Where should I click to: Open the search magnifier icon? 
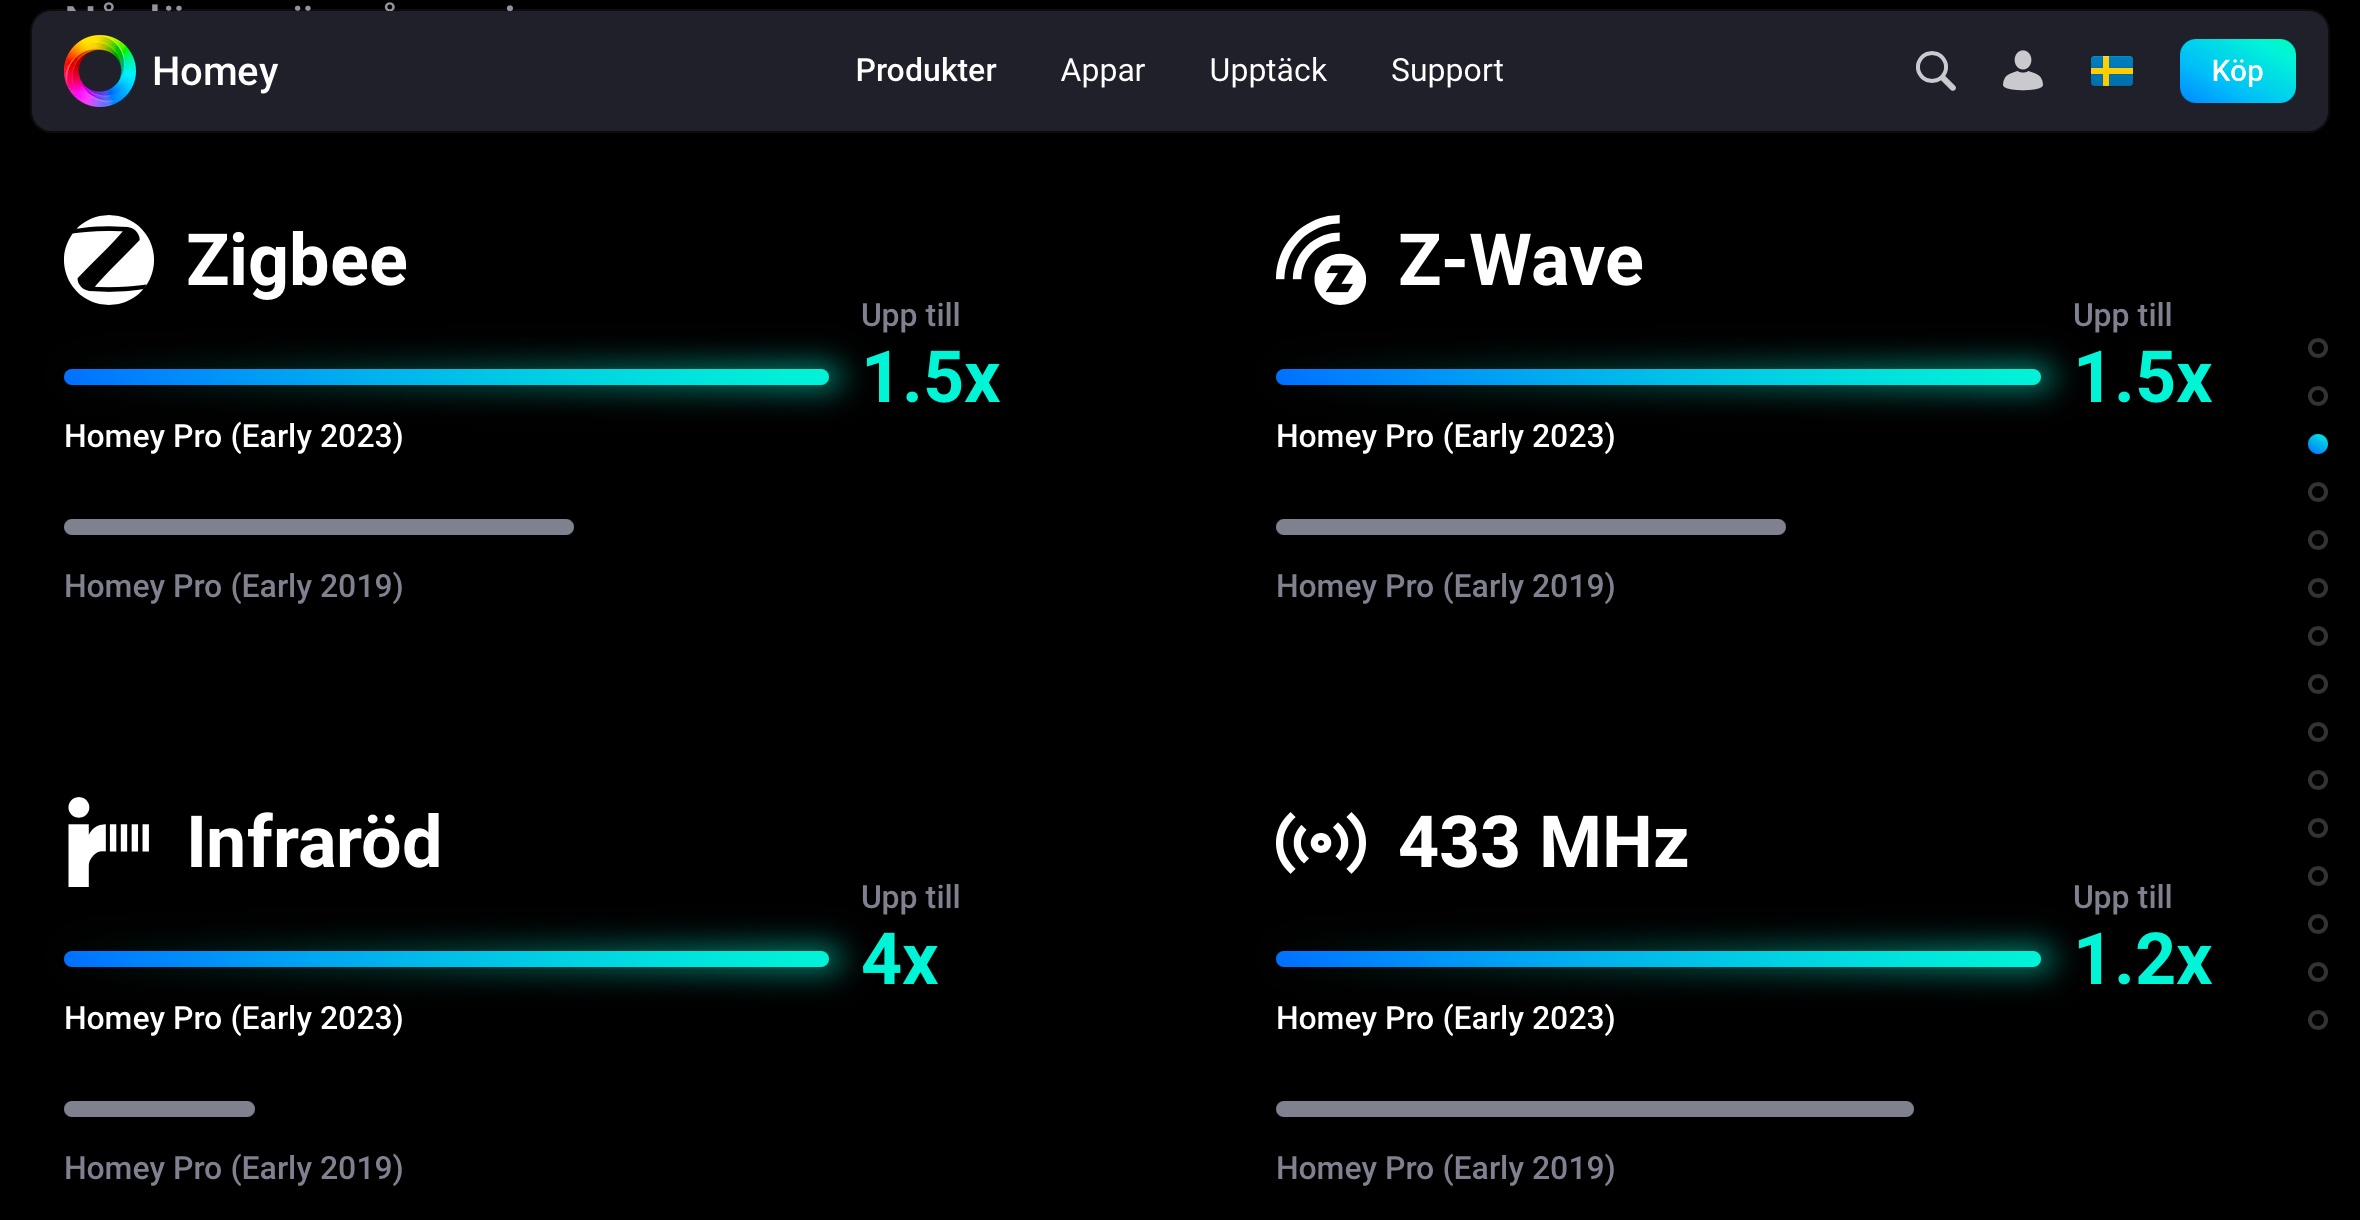pos(1935,71)
